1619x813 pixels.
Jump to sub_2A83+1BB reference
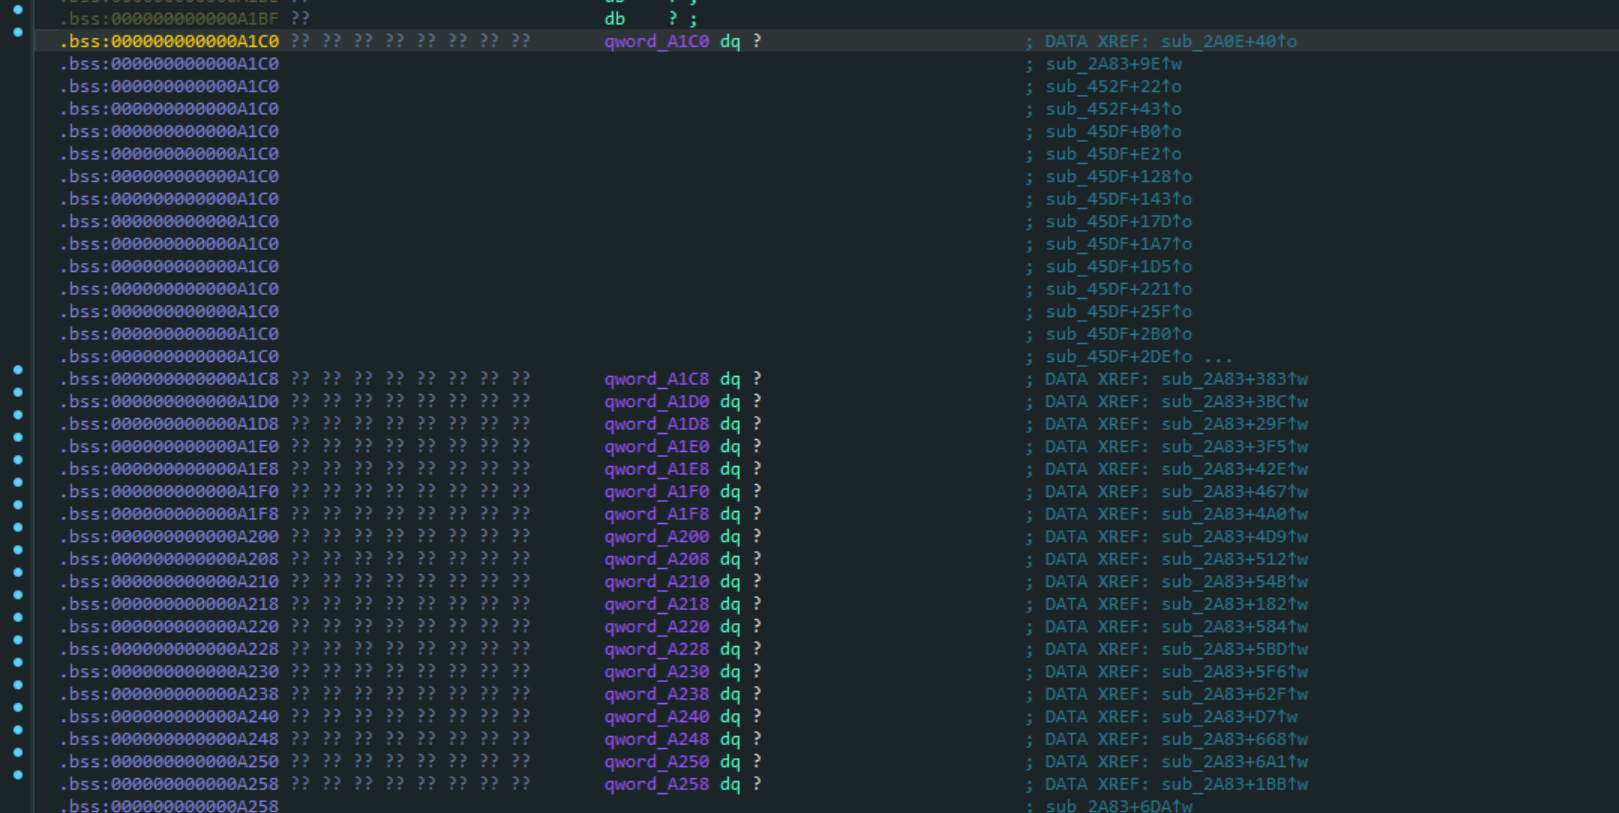click(1235, 784)
